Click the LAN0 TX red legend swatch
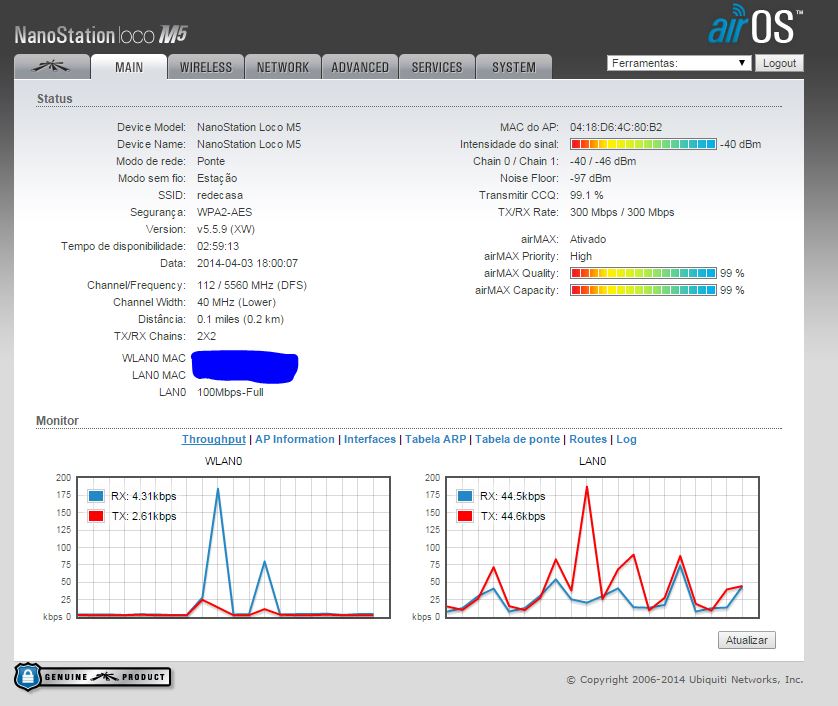The image size is (838, 706). coord(465,516)
